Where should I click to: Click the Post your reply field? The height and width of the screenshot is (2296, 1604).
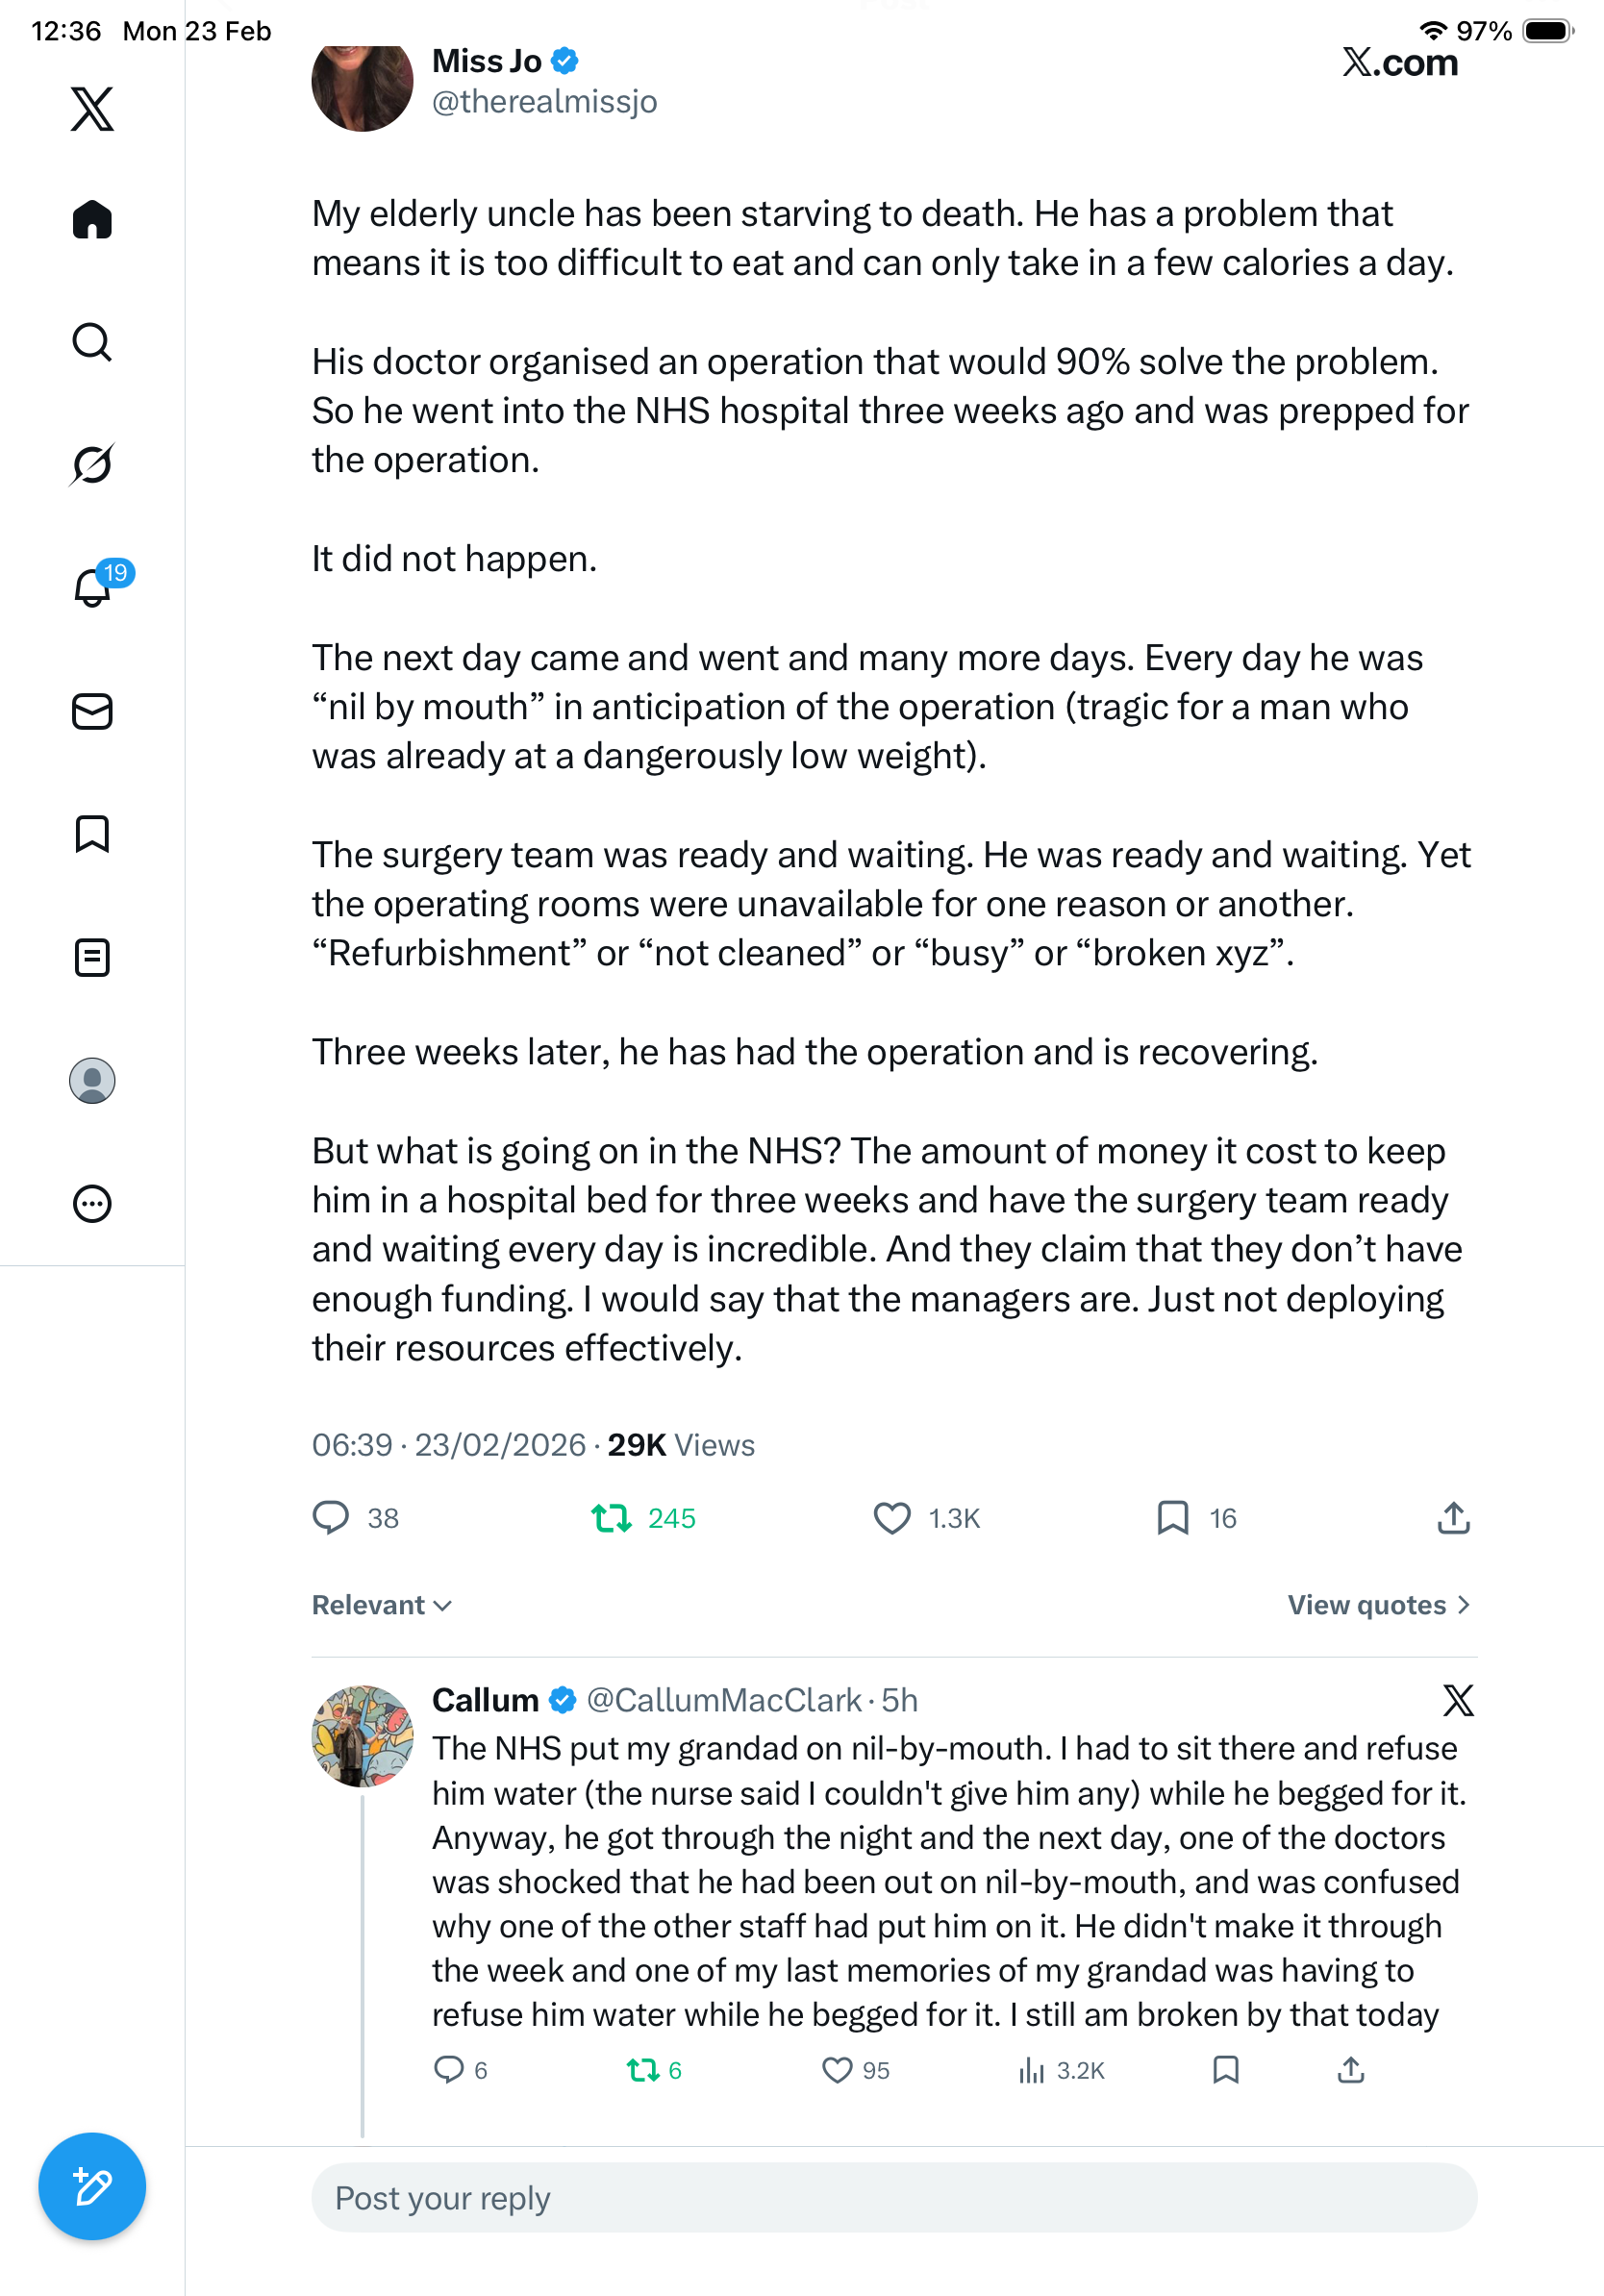pyautogui.click(x=894, y=2198)
